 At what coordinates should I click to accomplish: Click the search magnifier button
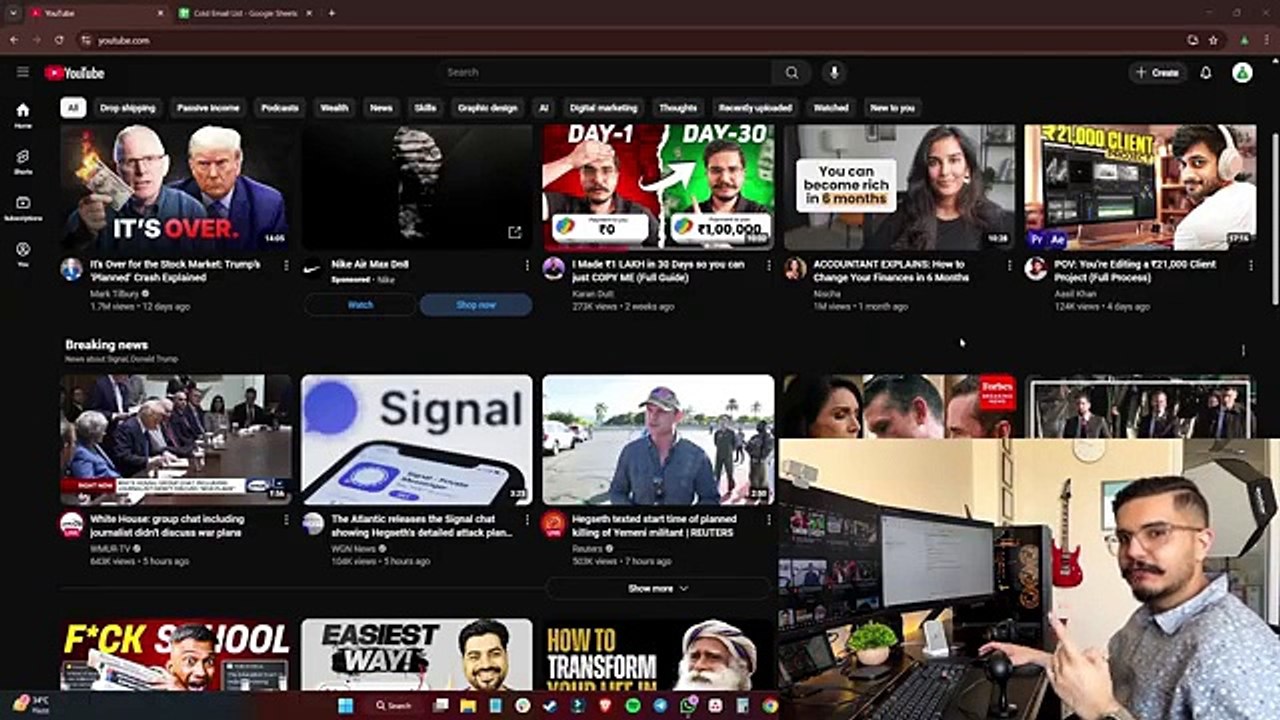click(x=791, y=72)
